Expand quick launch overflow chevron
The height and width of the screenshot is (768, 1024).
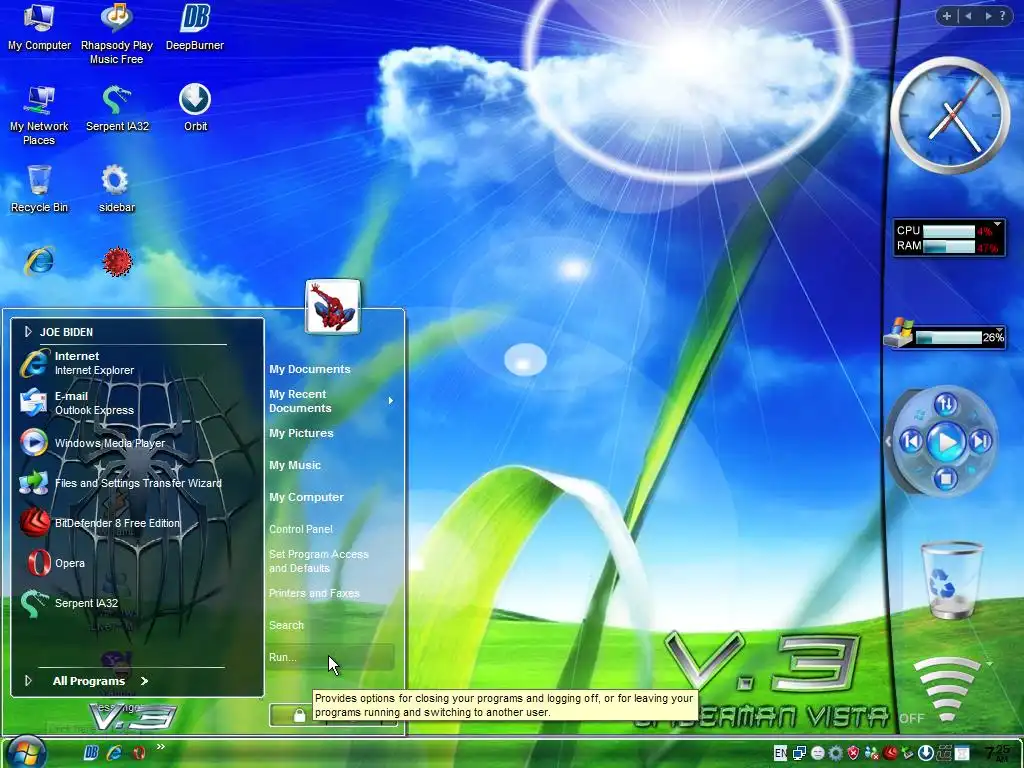pos(161,747)
